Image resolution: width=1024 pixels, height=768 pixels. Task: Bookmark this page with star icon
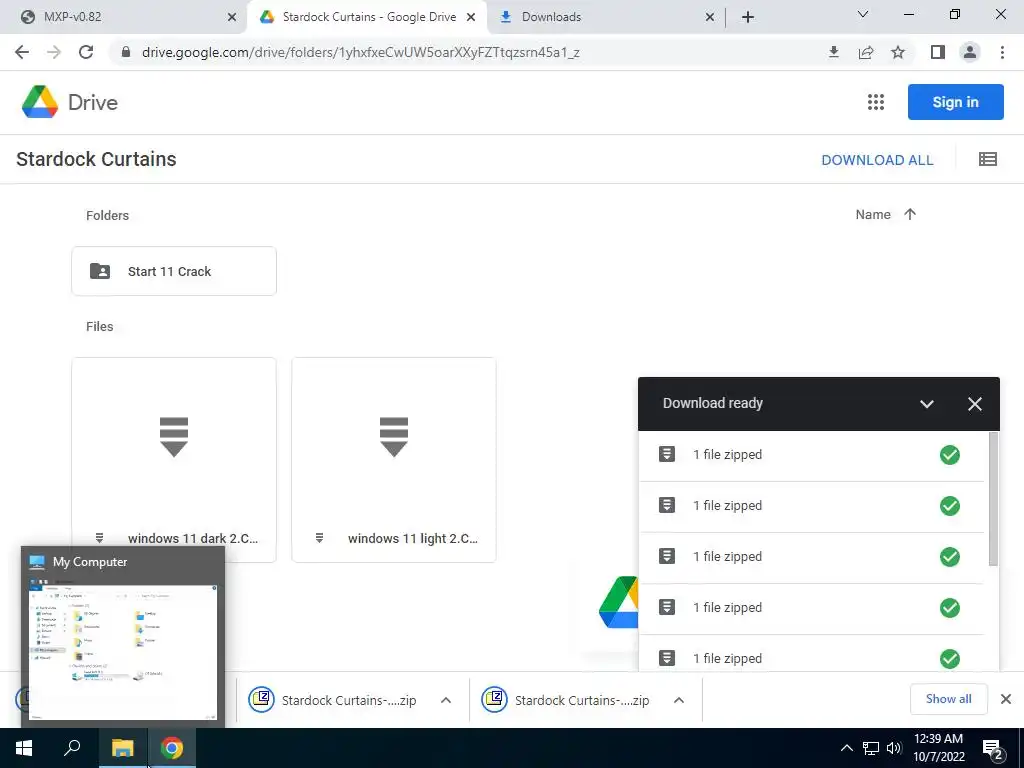coord(898,52)
